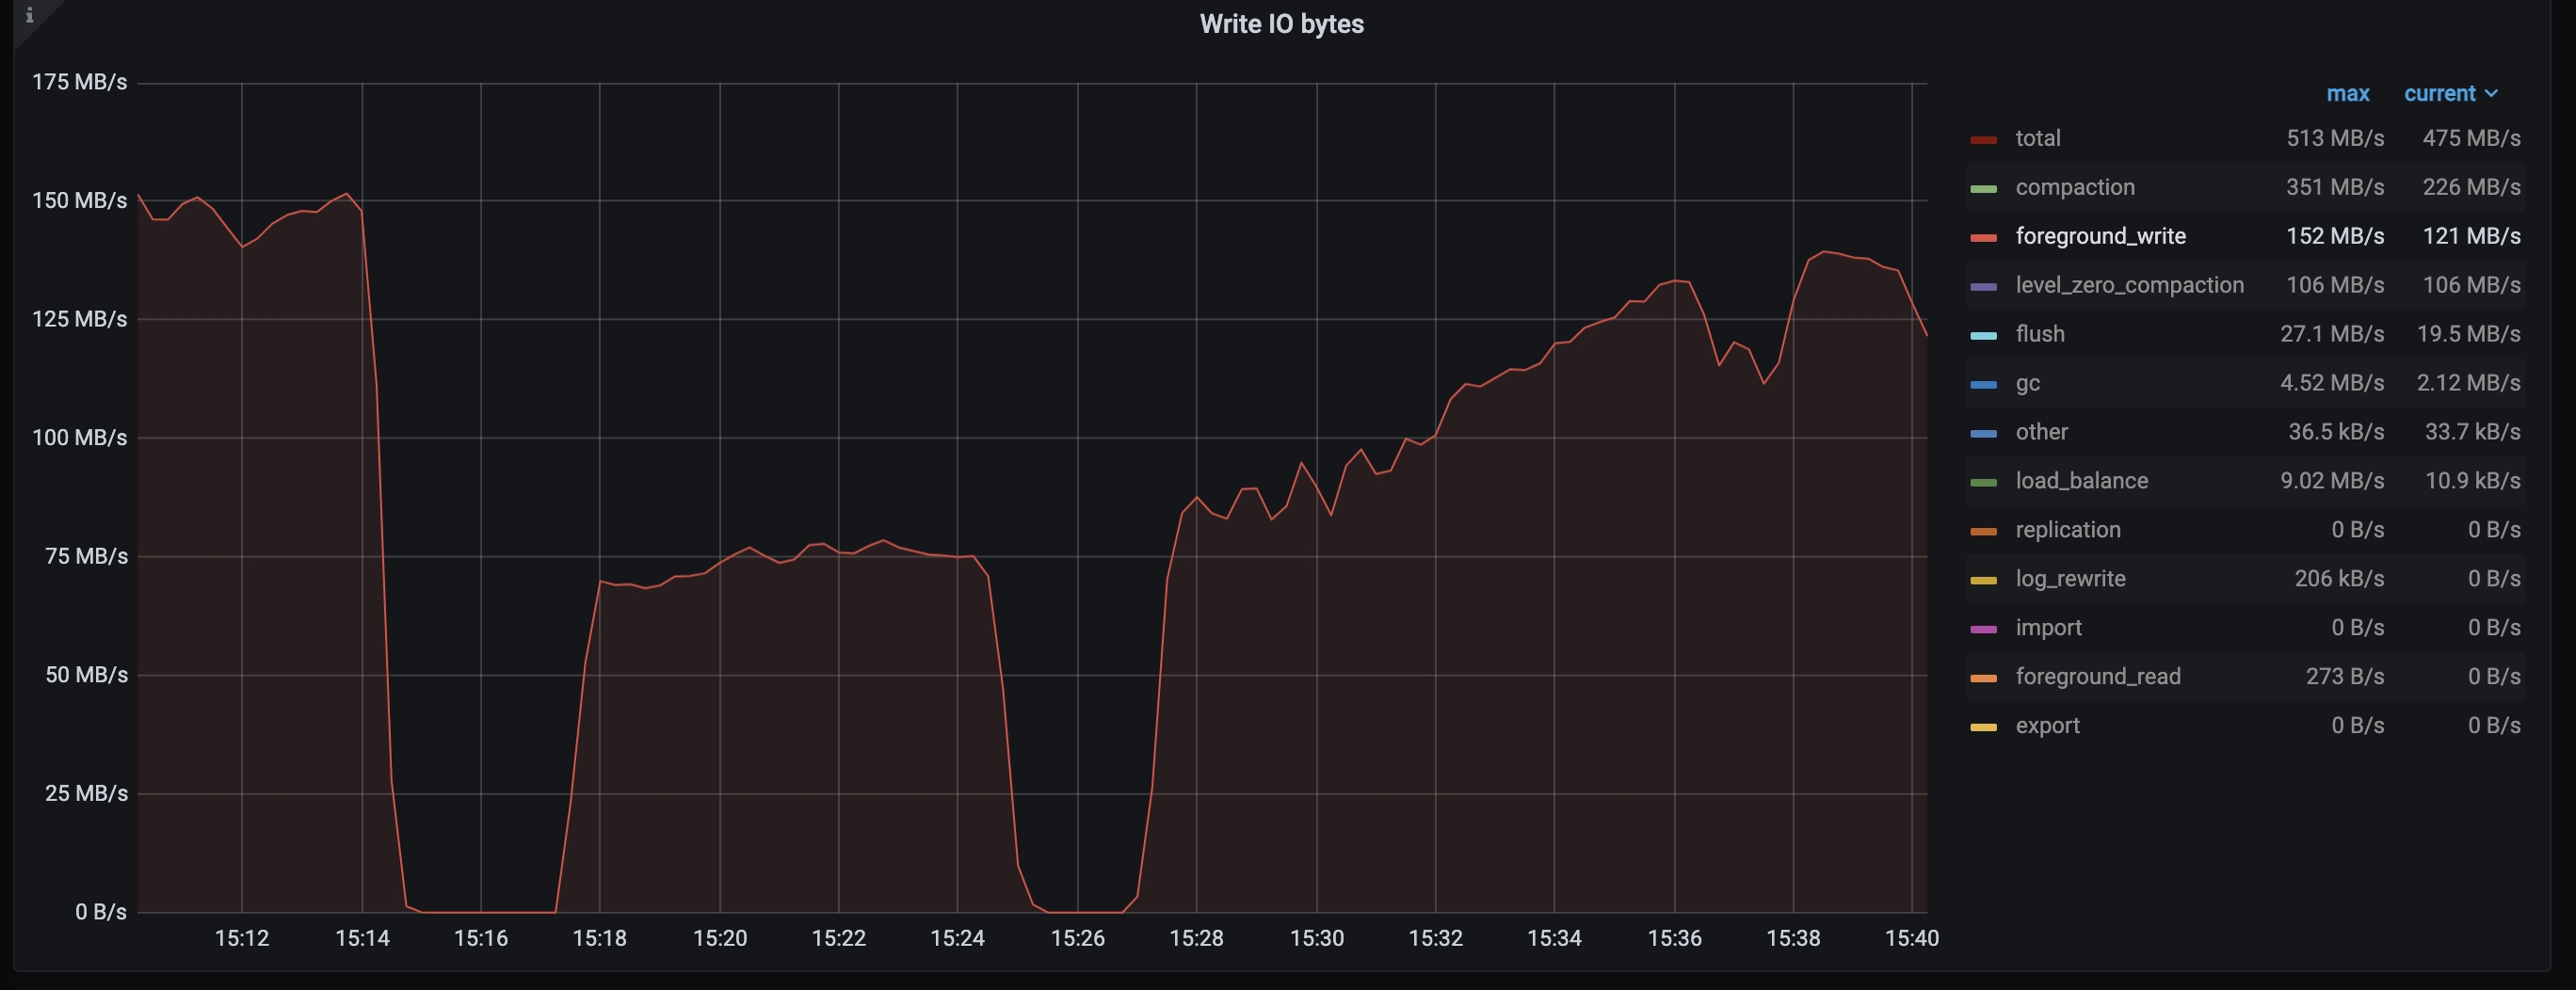Open the color picker for the compaction swatch
The width and height of the screenshot is (2576, 990).
click(1983, 189)
